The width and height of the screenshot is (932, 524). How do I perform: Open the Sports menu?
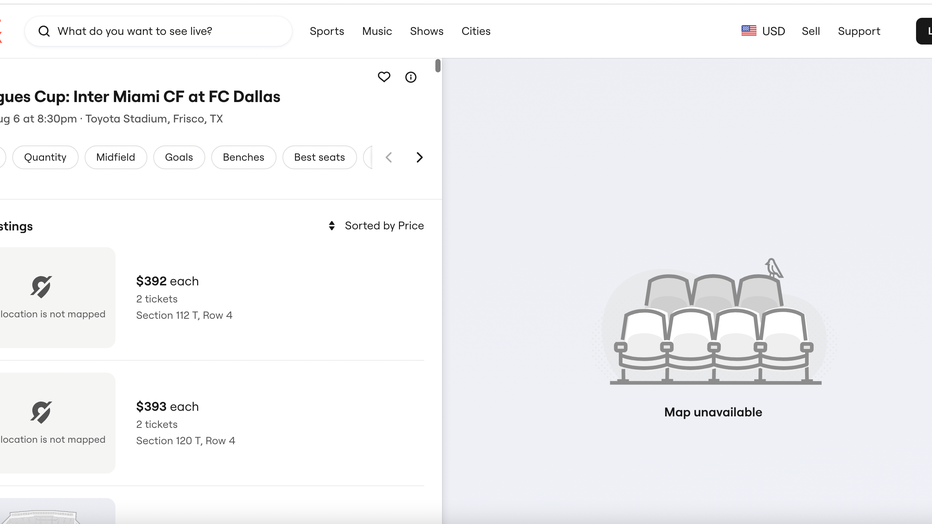(327, 31)
